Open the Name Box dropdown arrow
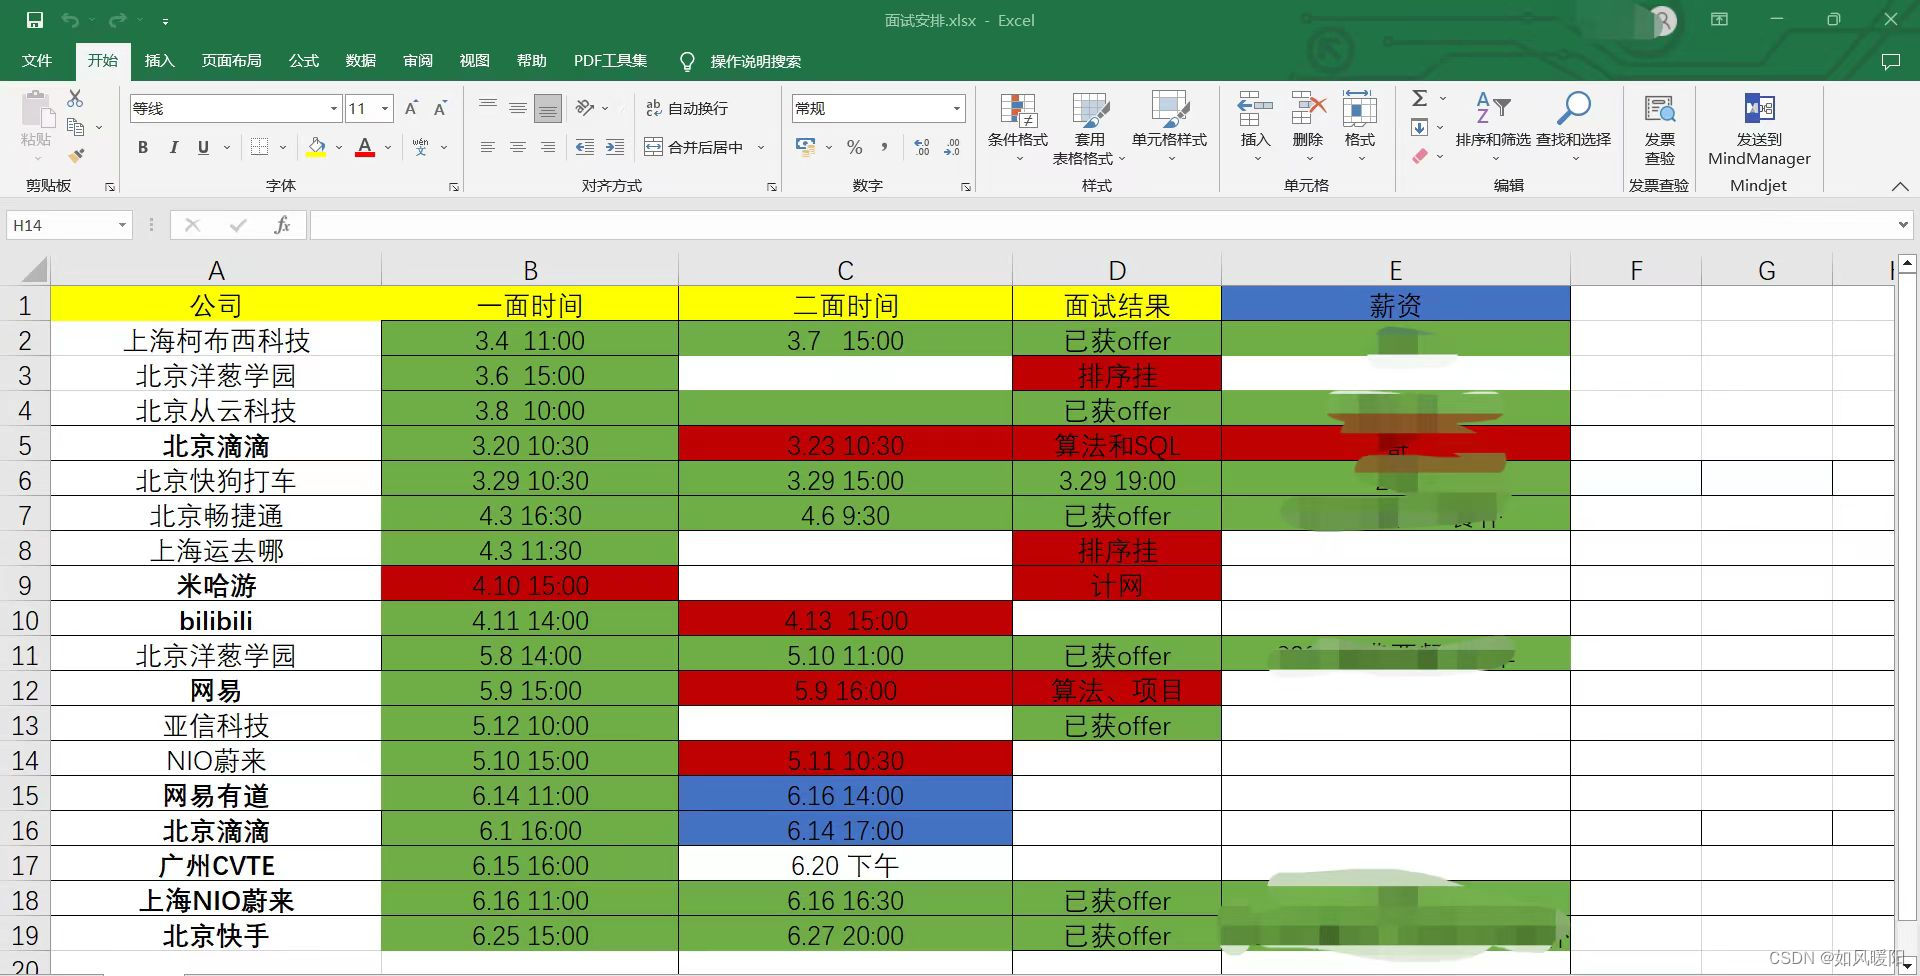 [122, 225]
